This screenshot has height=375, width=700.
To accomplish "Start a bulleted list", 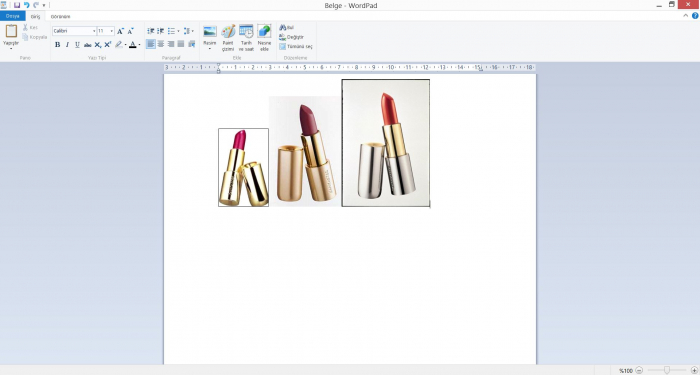I will 171,31.
